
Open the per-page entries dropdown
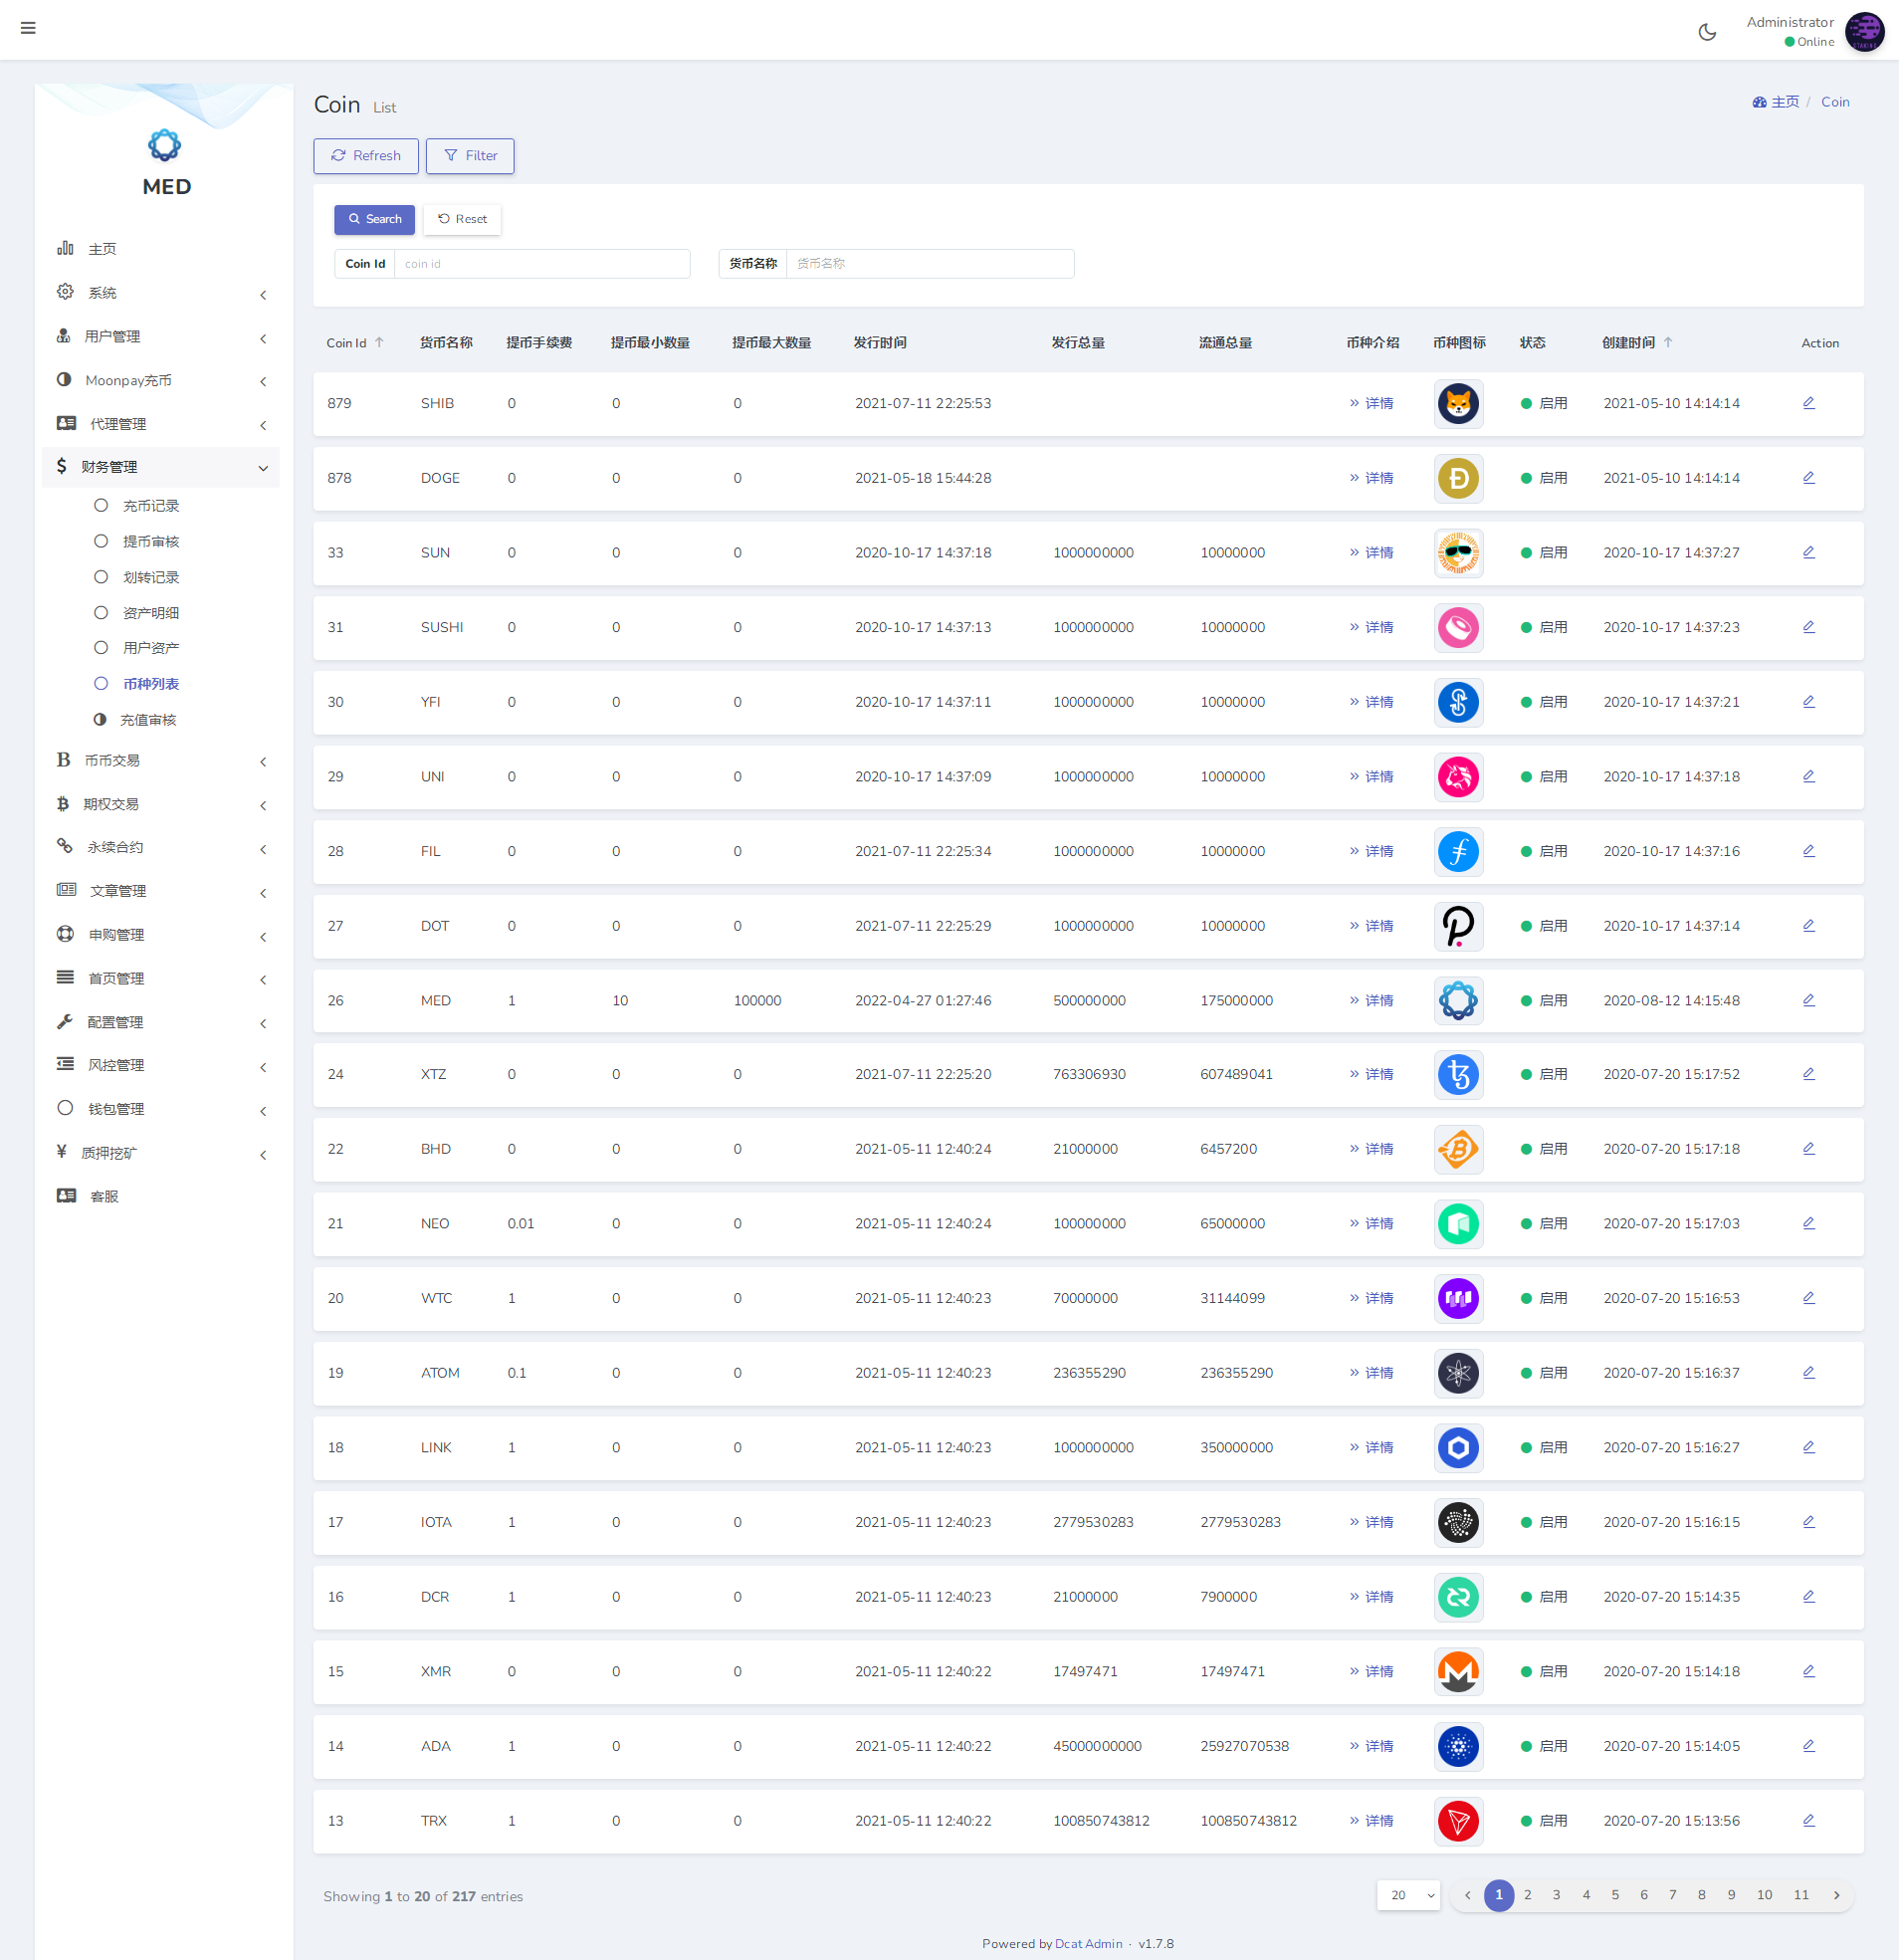(1408, 1895)
